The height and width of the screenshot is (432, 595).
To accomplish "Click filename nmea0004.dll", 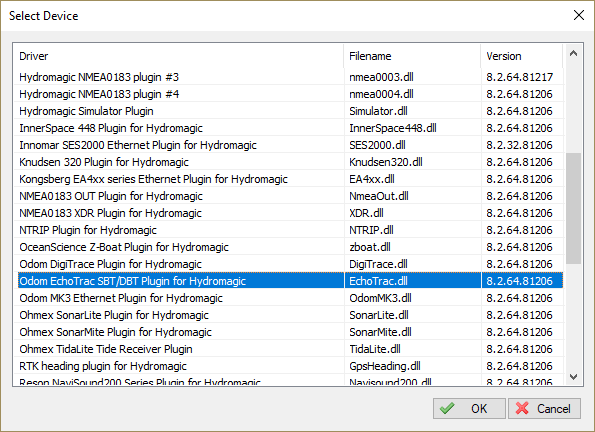I will (381, 94).
